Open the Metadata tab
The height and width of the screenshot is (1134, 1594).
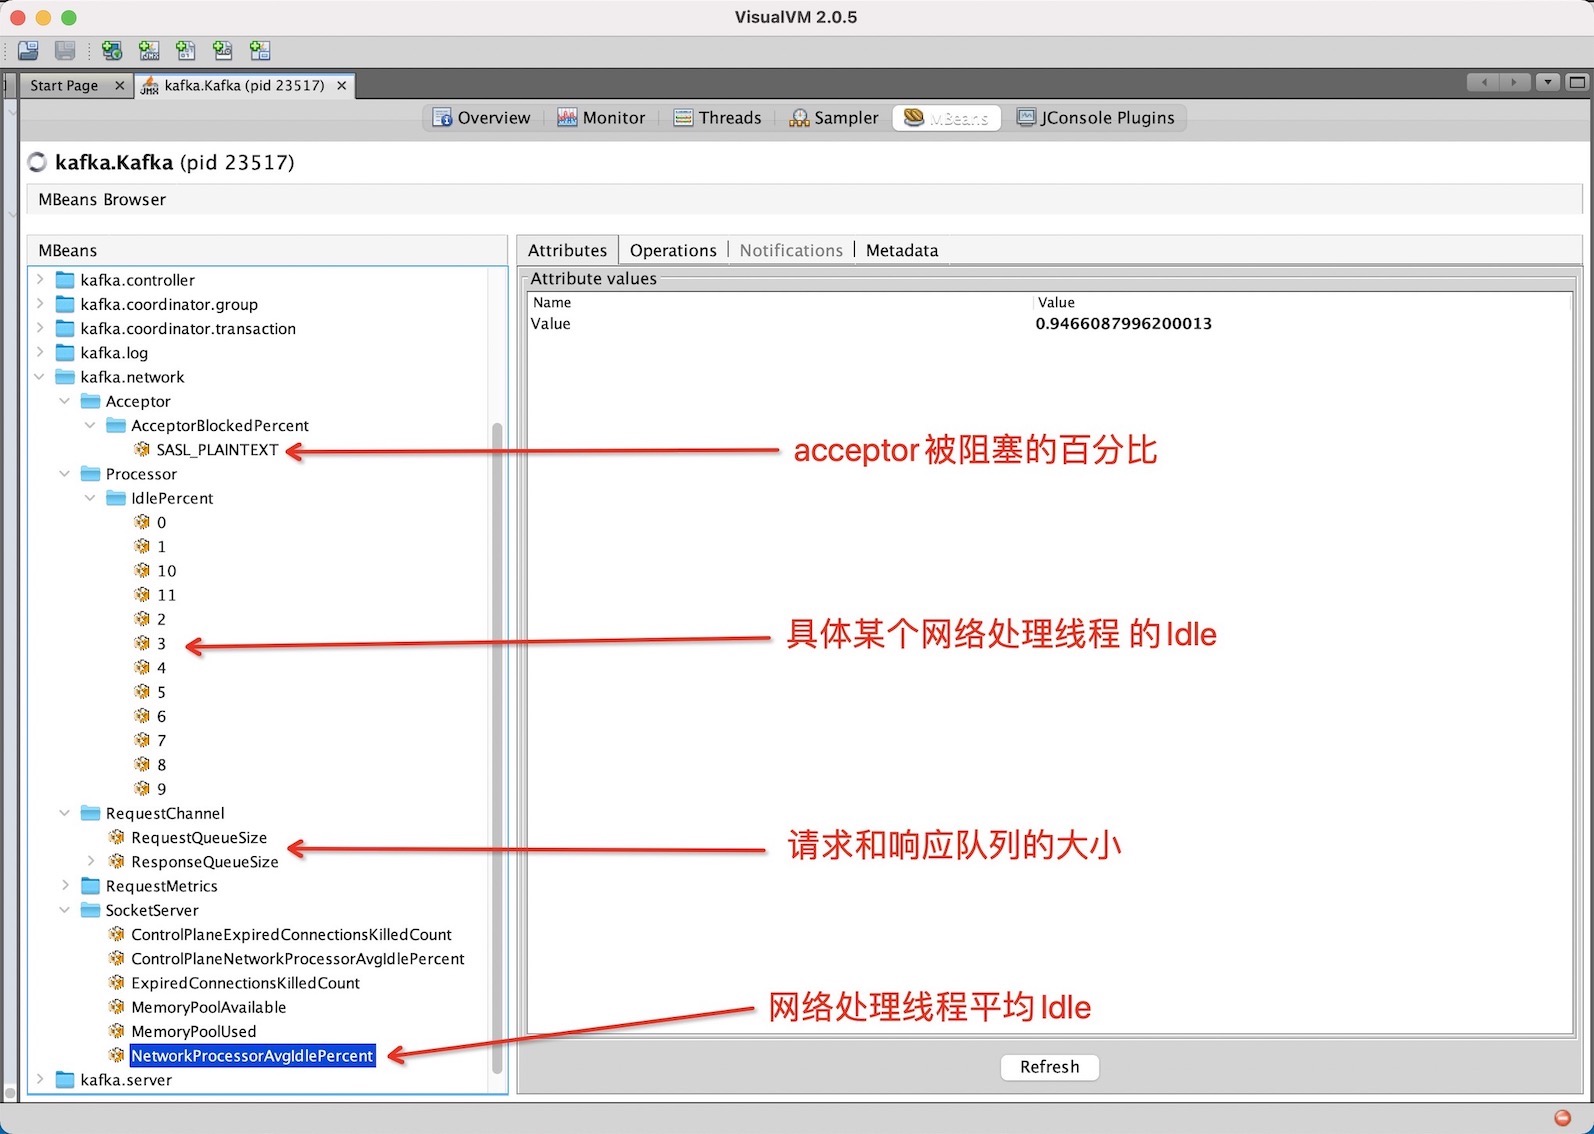901,251
